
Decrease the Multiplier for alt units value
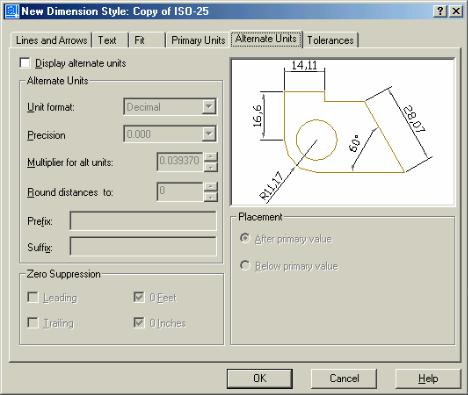(x=211, y=167)
